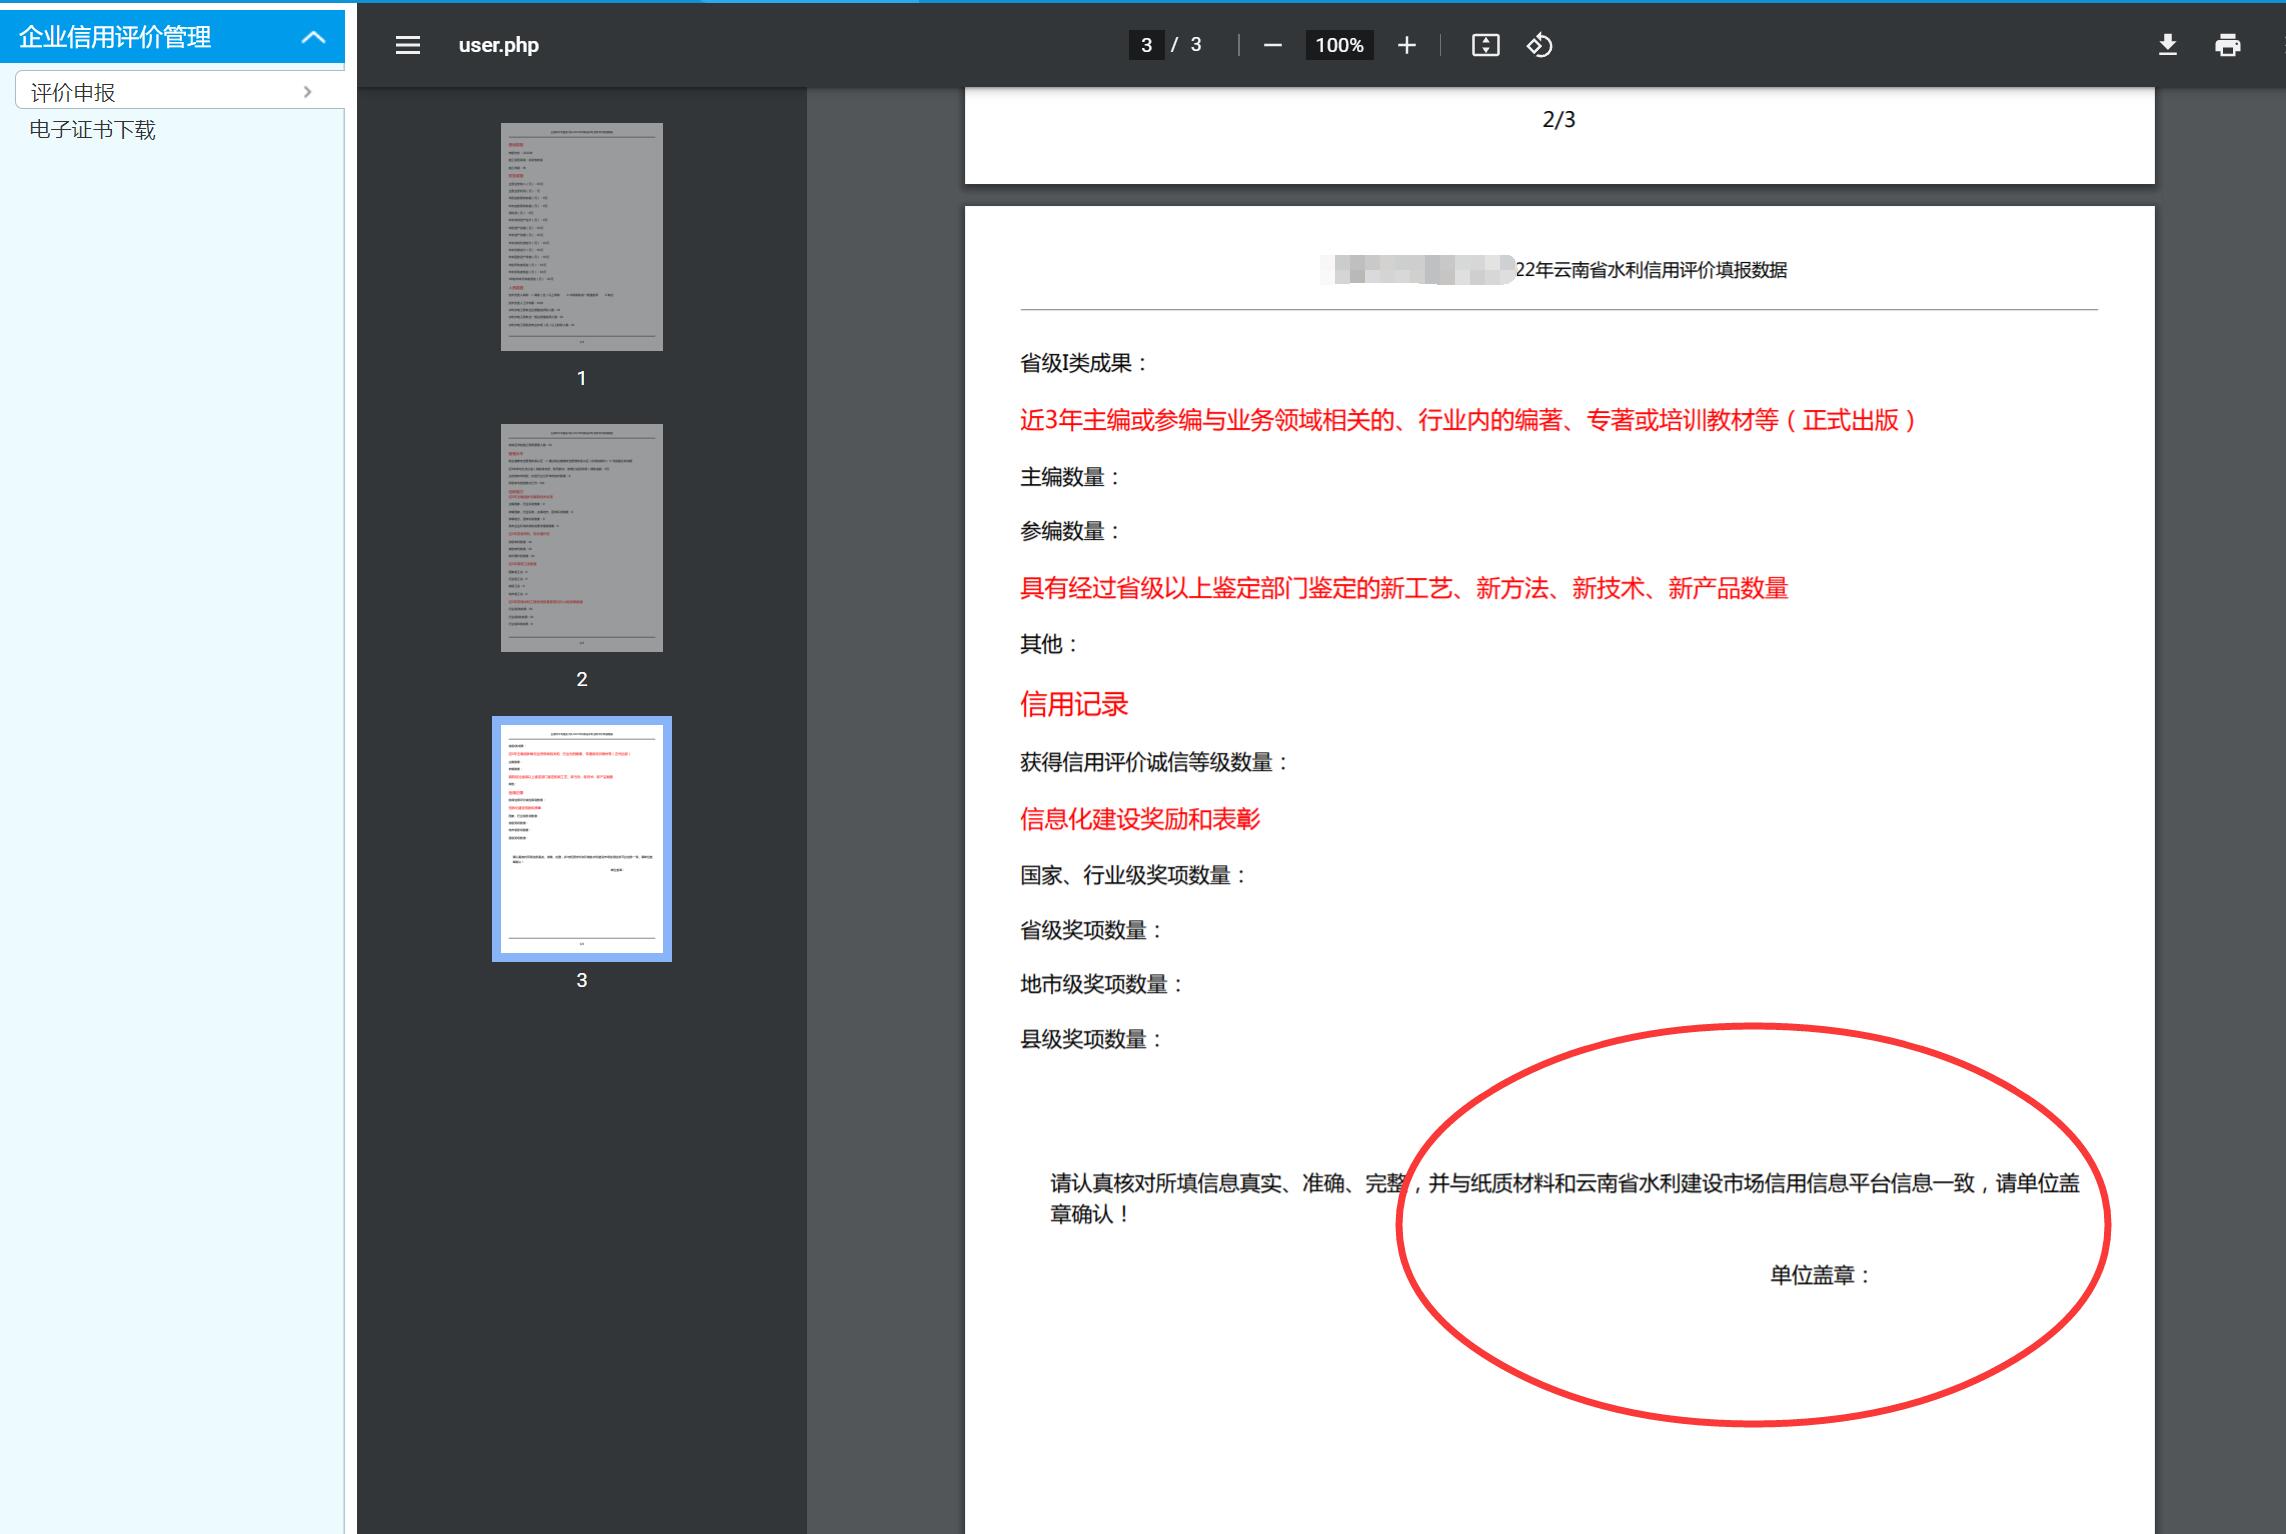
Task: Collapse the 企业信用评价管理 panel
Action: [x=313, y=38]
